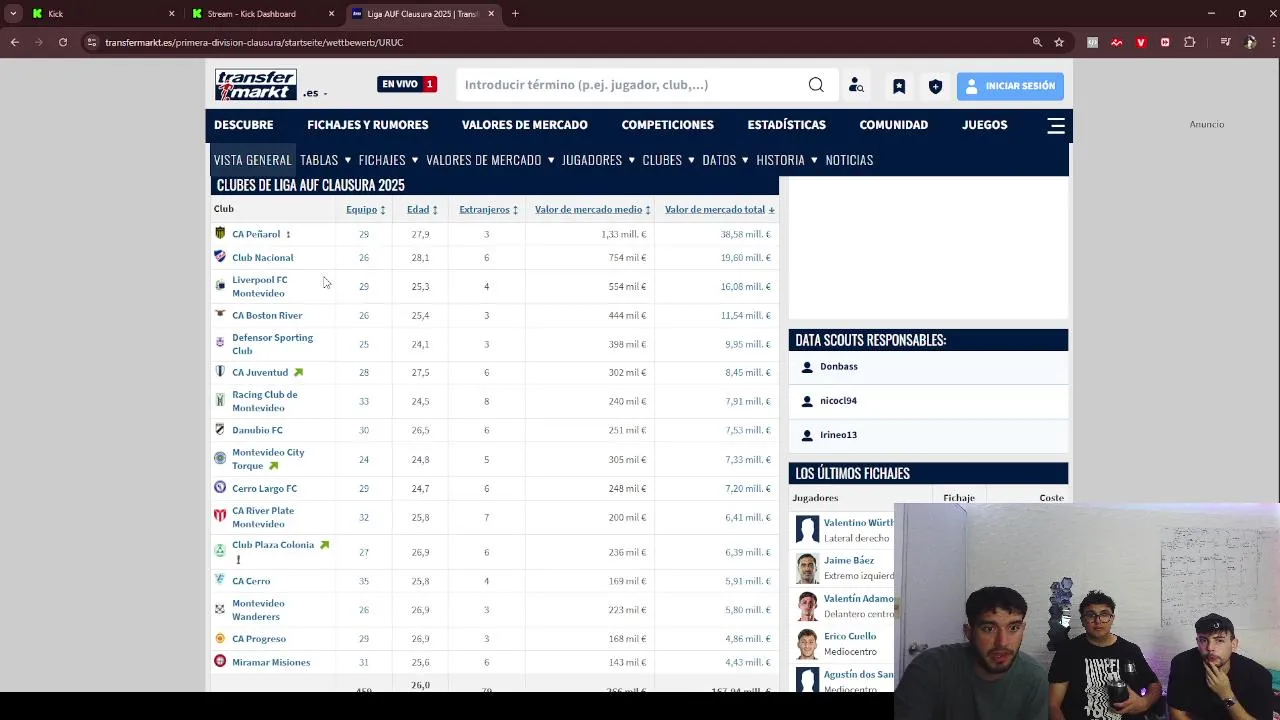Click the Danubio FC crest icon
Screen dimensions: 1280x720
[220, 430]
